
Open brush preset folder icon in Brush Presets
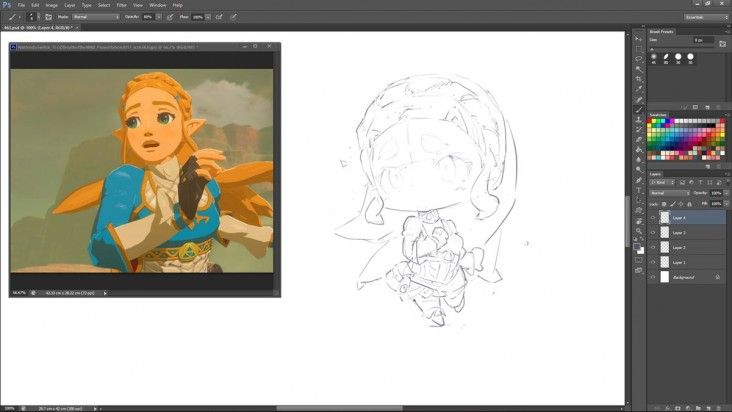click(723, 43)
